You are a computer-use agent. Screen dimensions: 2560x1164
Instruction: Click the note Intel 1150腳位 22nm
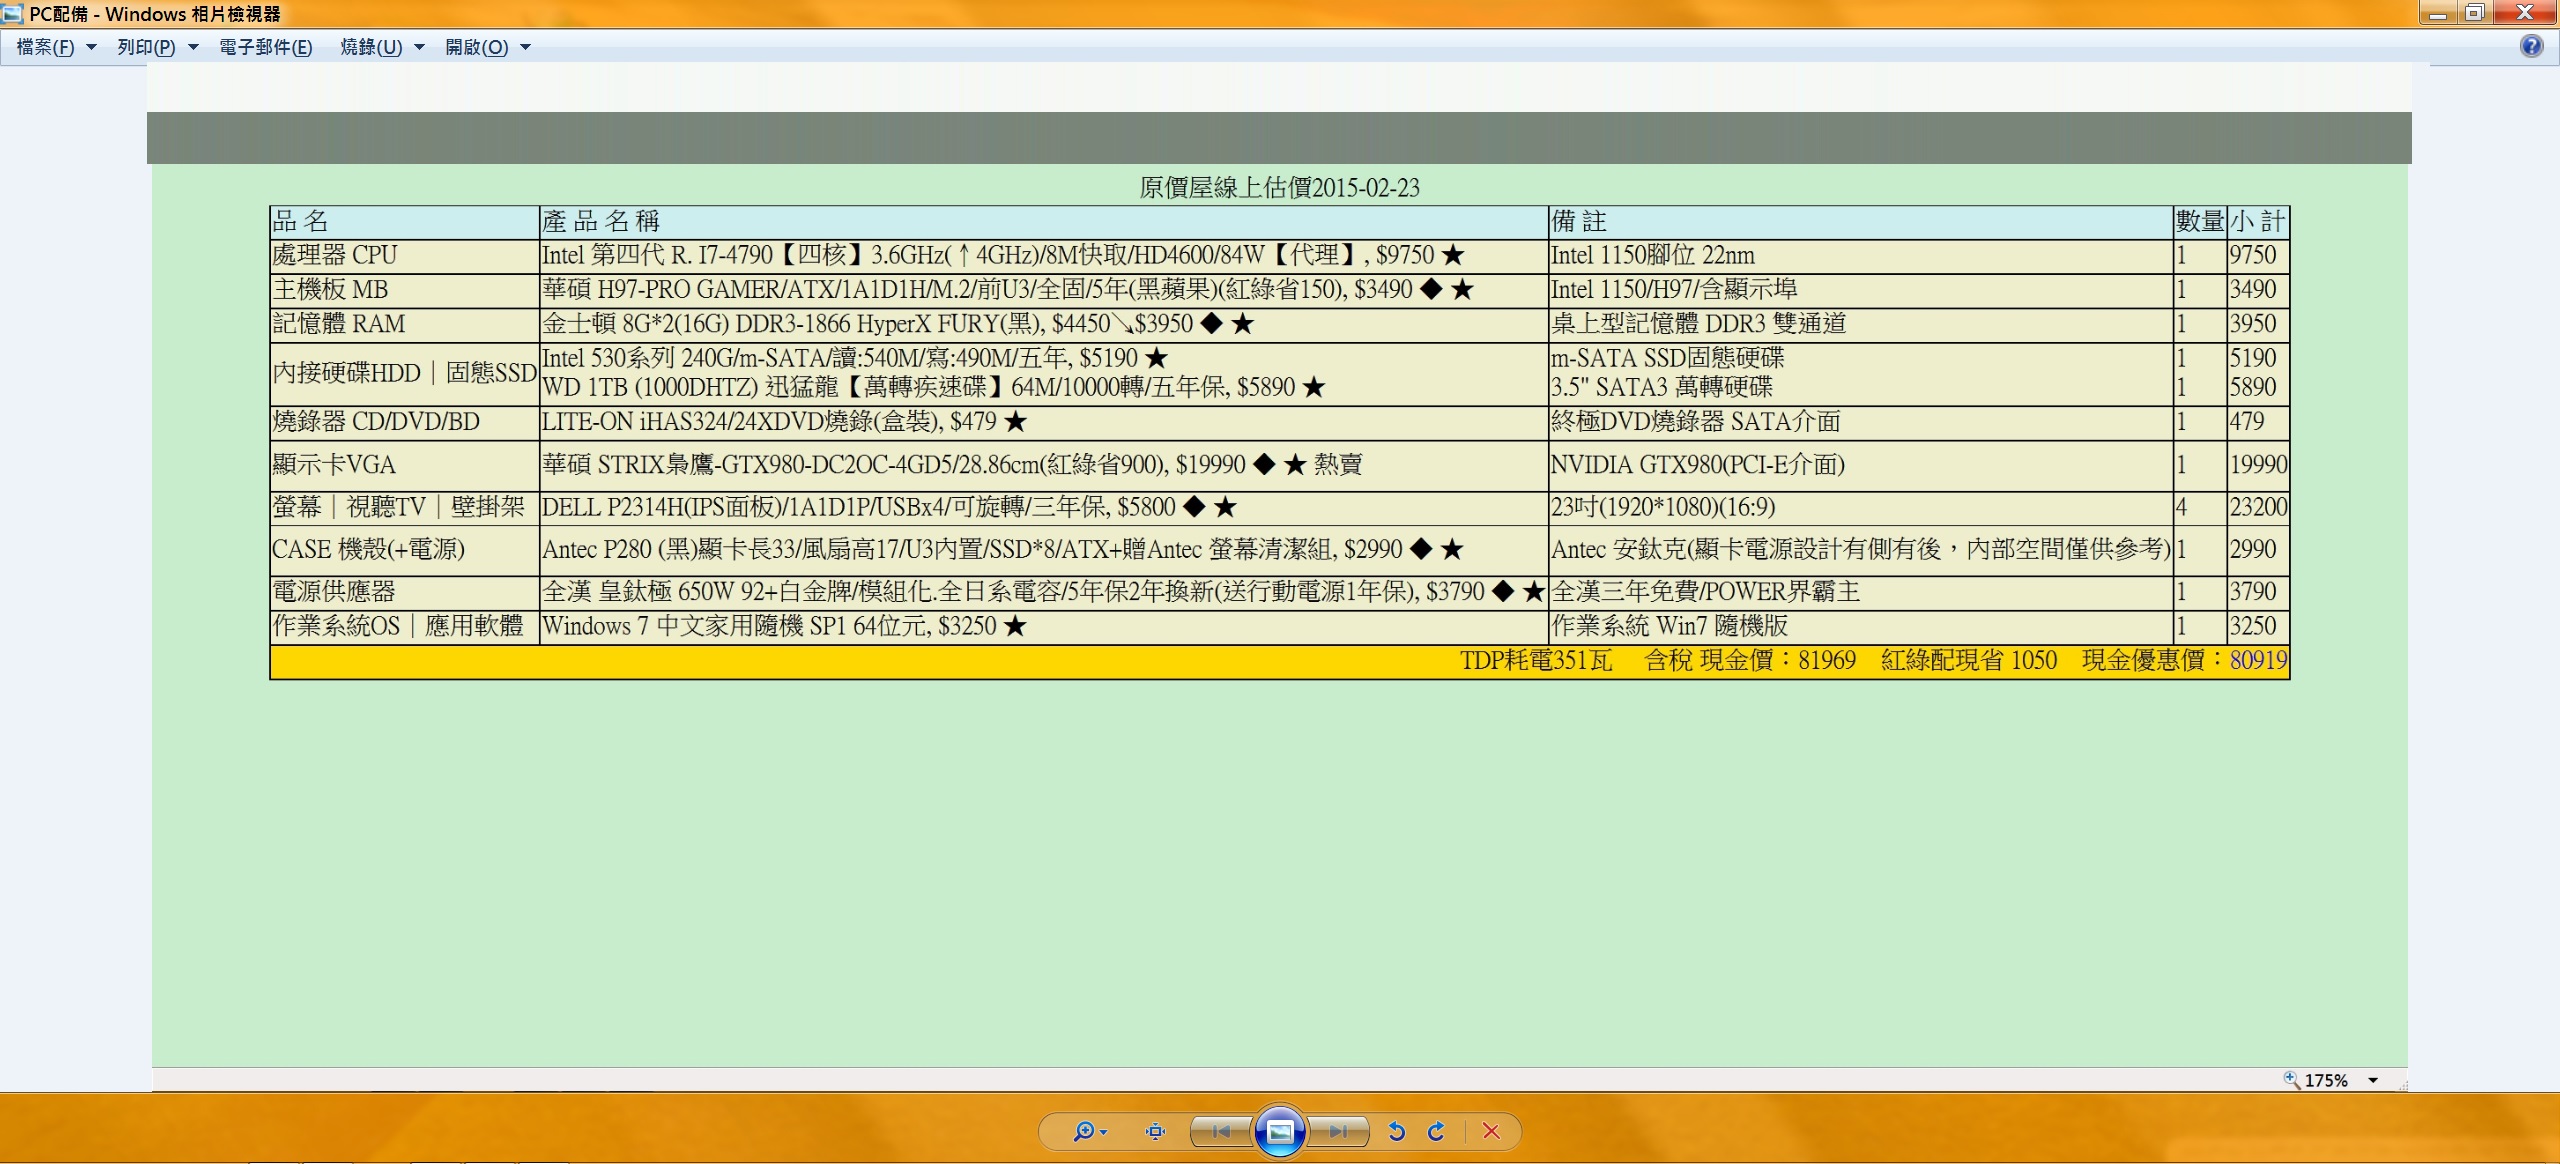(1652, 256)
